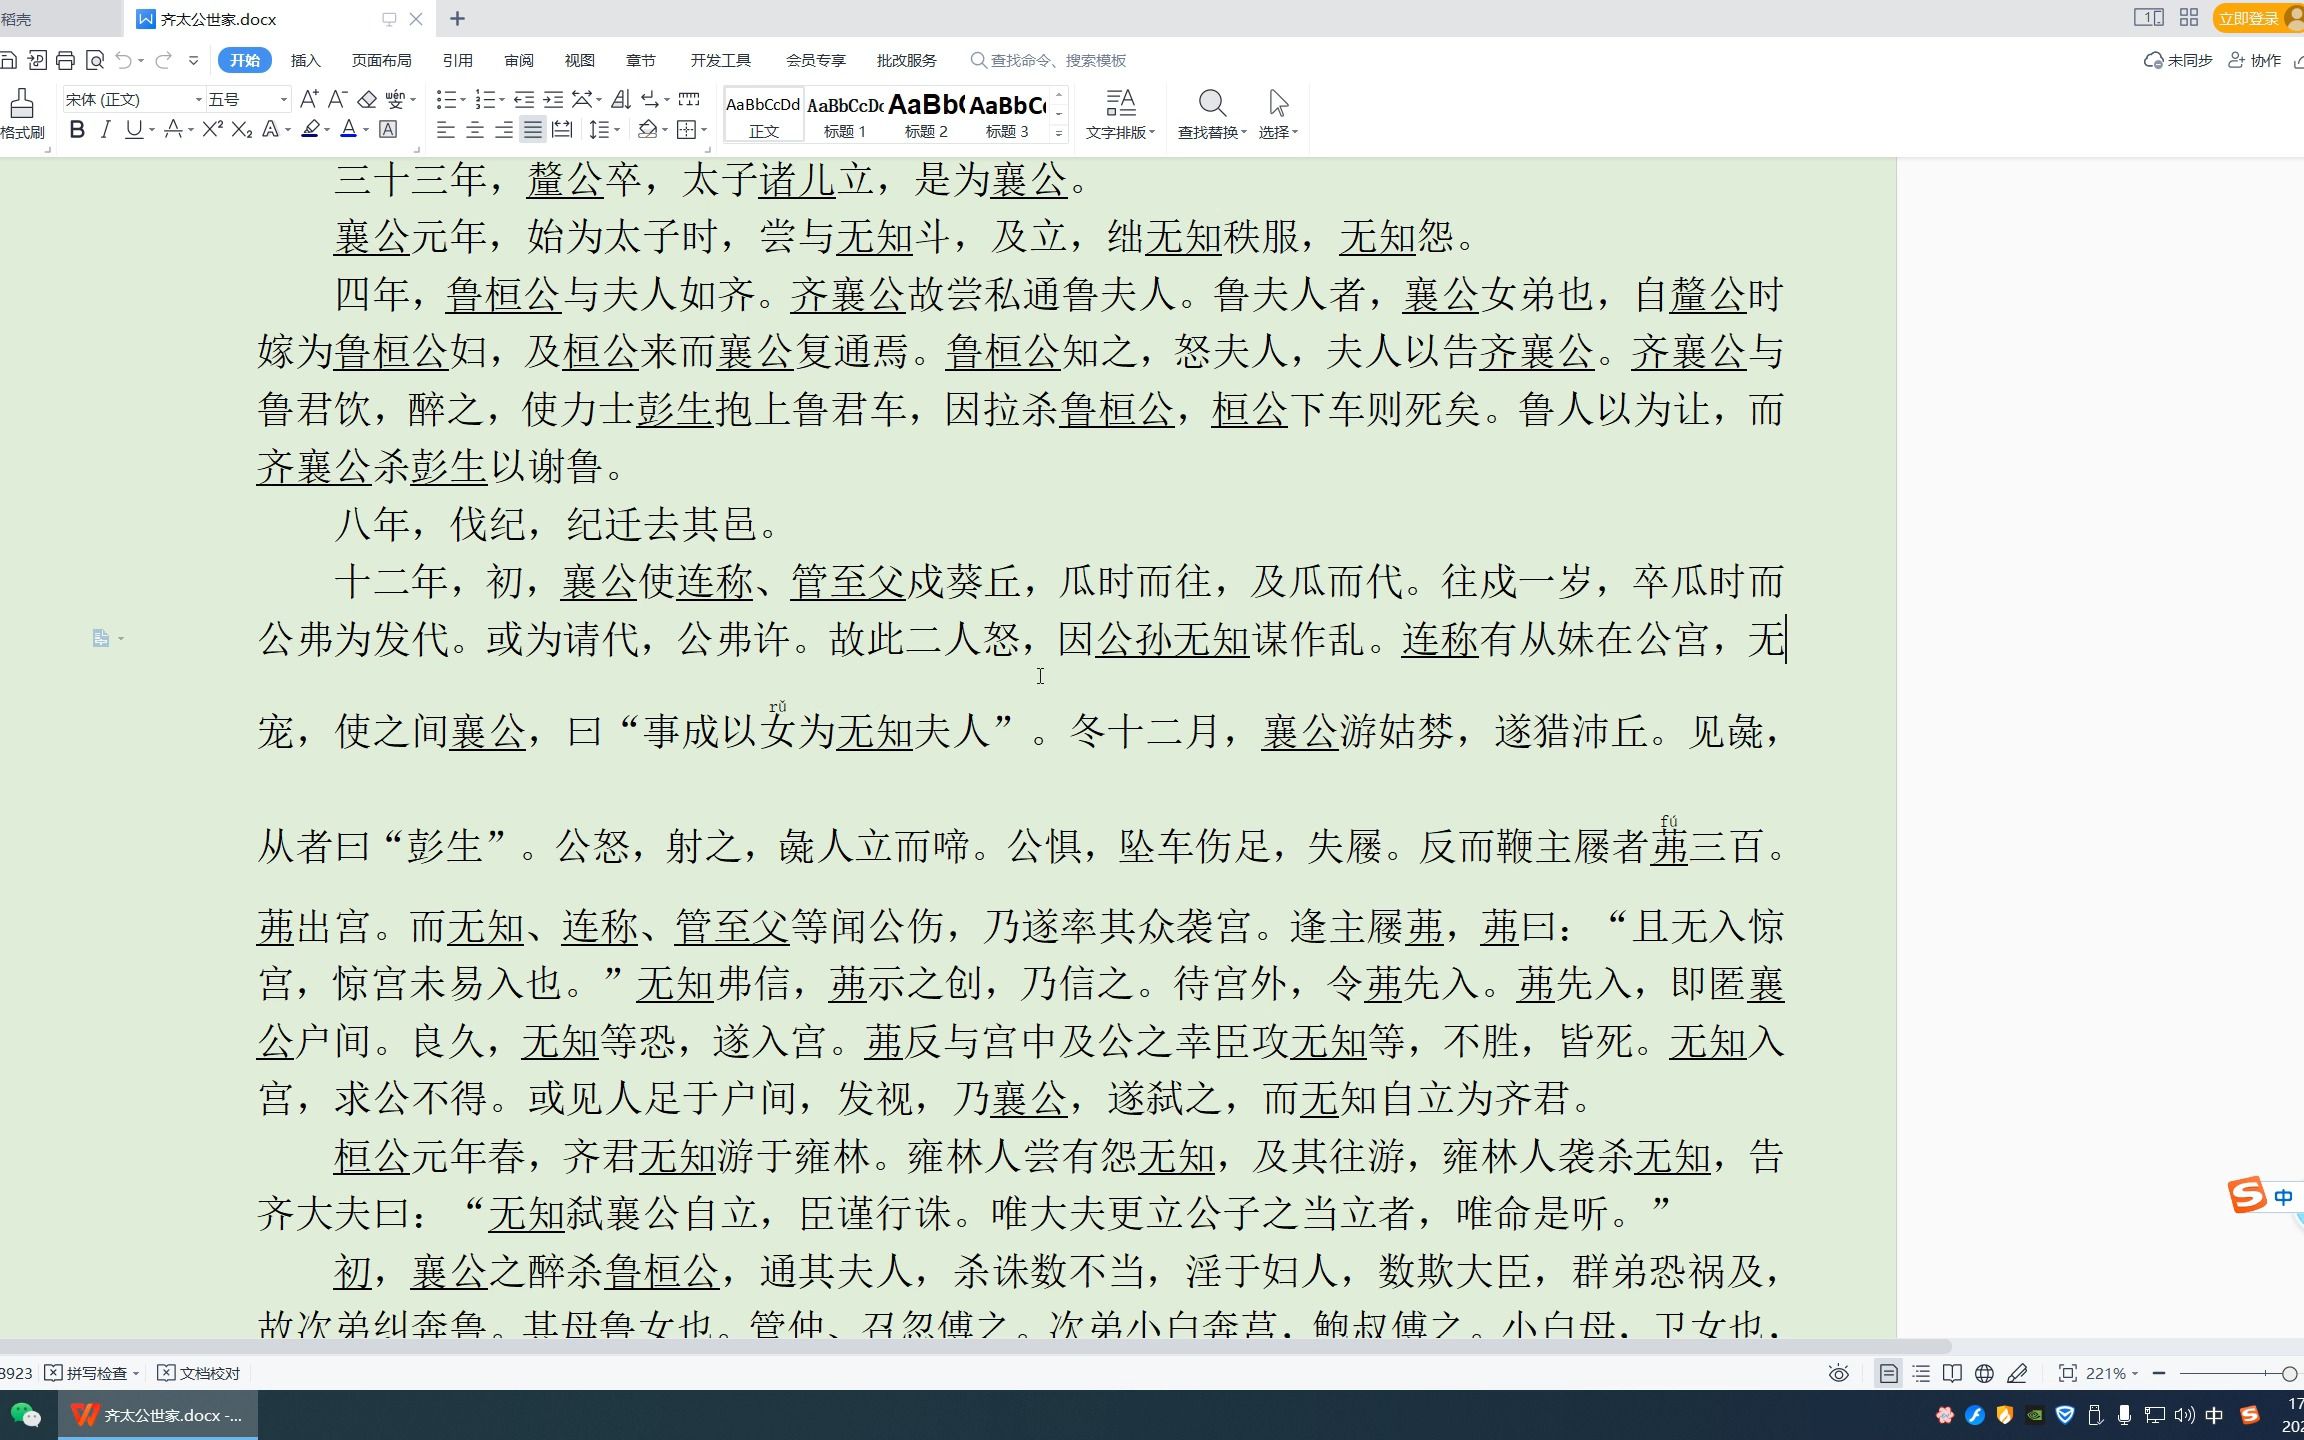Apply subscript formatting (X₂)
2304x1440 pixels.
[x=242, y=129]
